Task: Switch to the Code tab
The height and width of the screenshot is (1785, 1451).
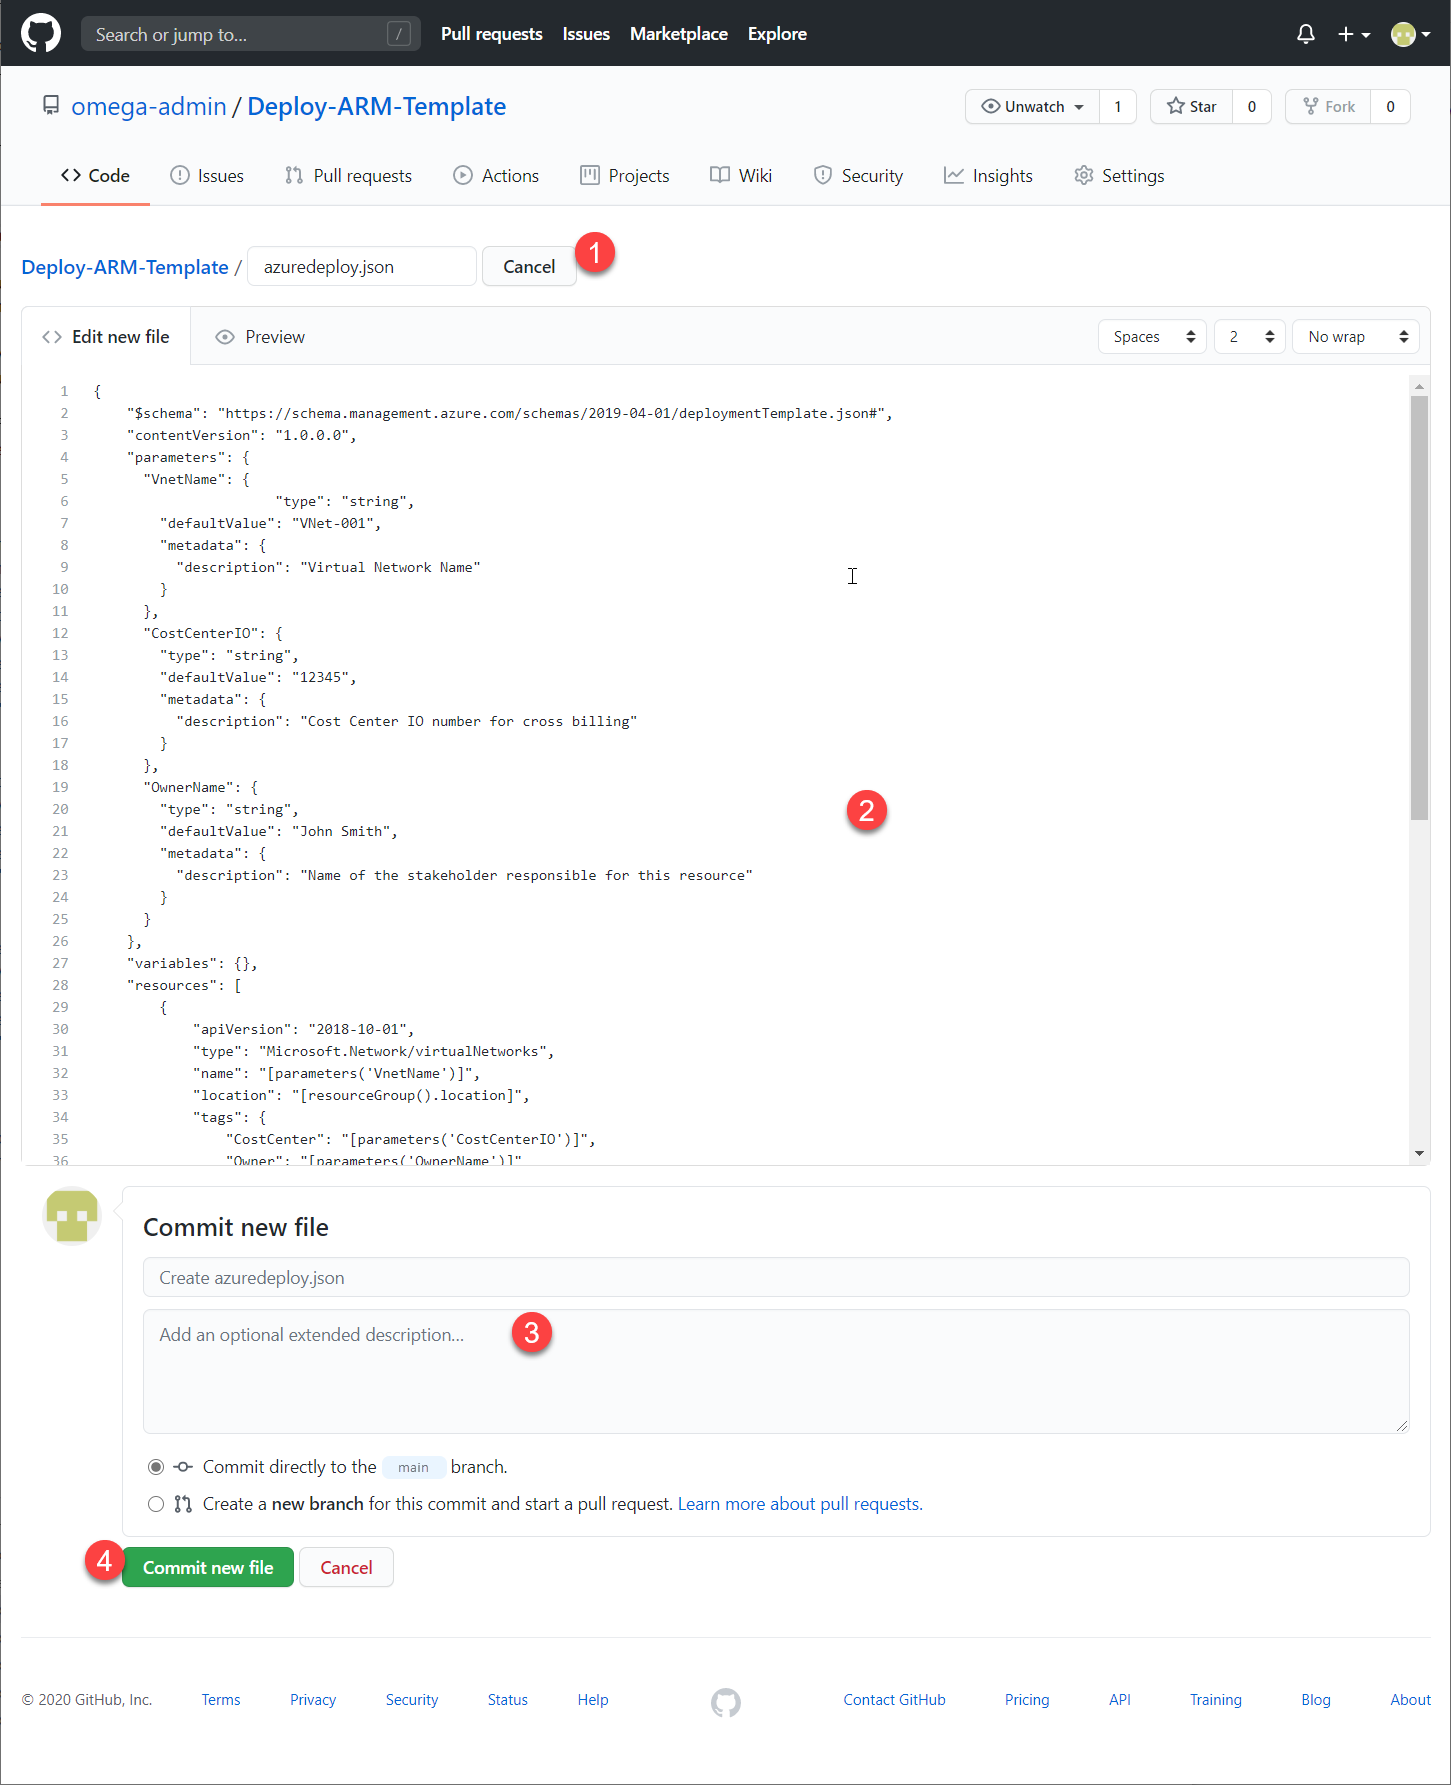Action: coord(95,176)
